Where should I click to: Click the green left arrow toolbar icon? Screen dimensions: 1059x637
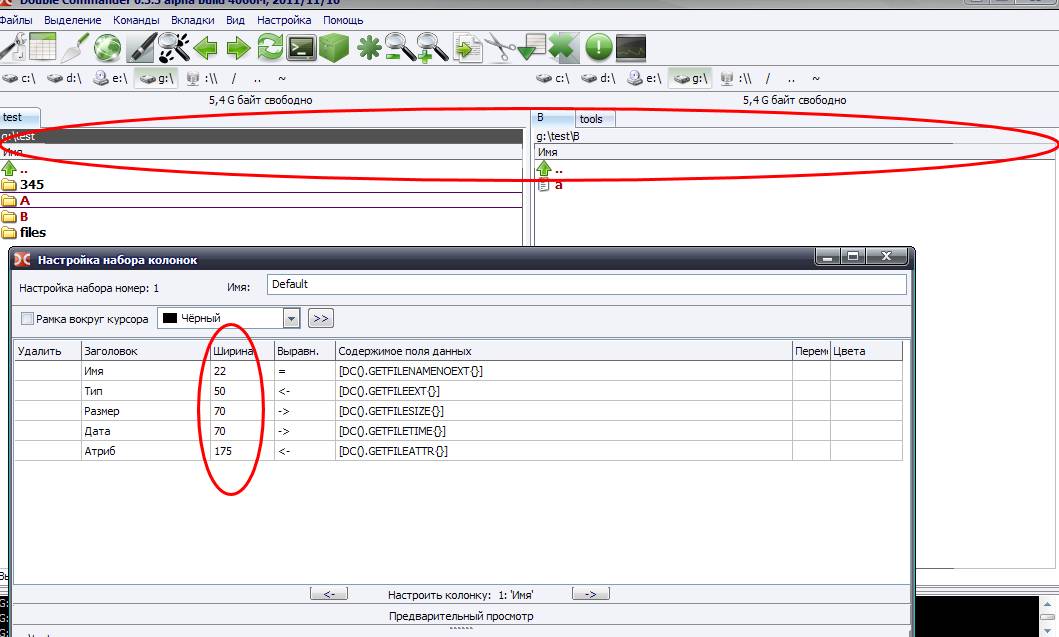coord(206,47)
